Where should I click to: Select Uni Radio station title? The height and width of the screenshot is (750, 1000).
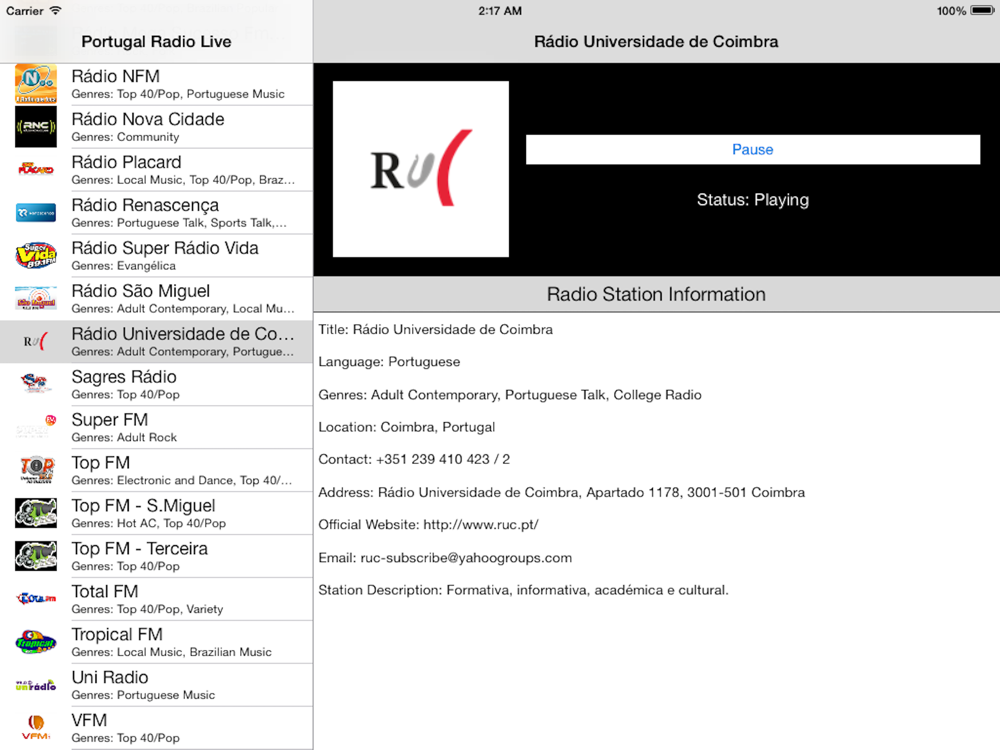coord(110,677)
